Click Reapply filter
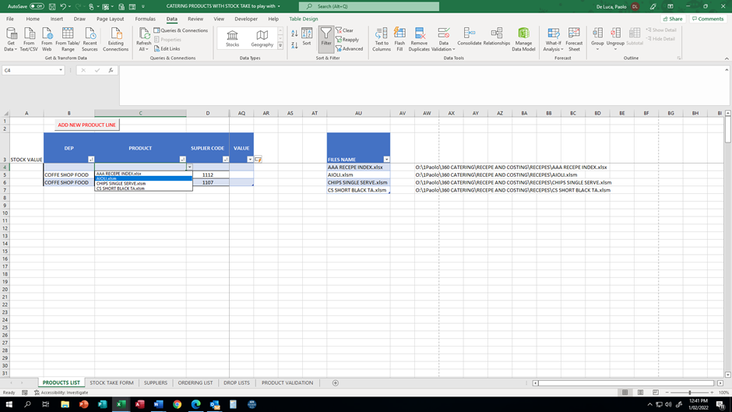The width and height of the screenshot is (732, 412). [x=347, y=40]
